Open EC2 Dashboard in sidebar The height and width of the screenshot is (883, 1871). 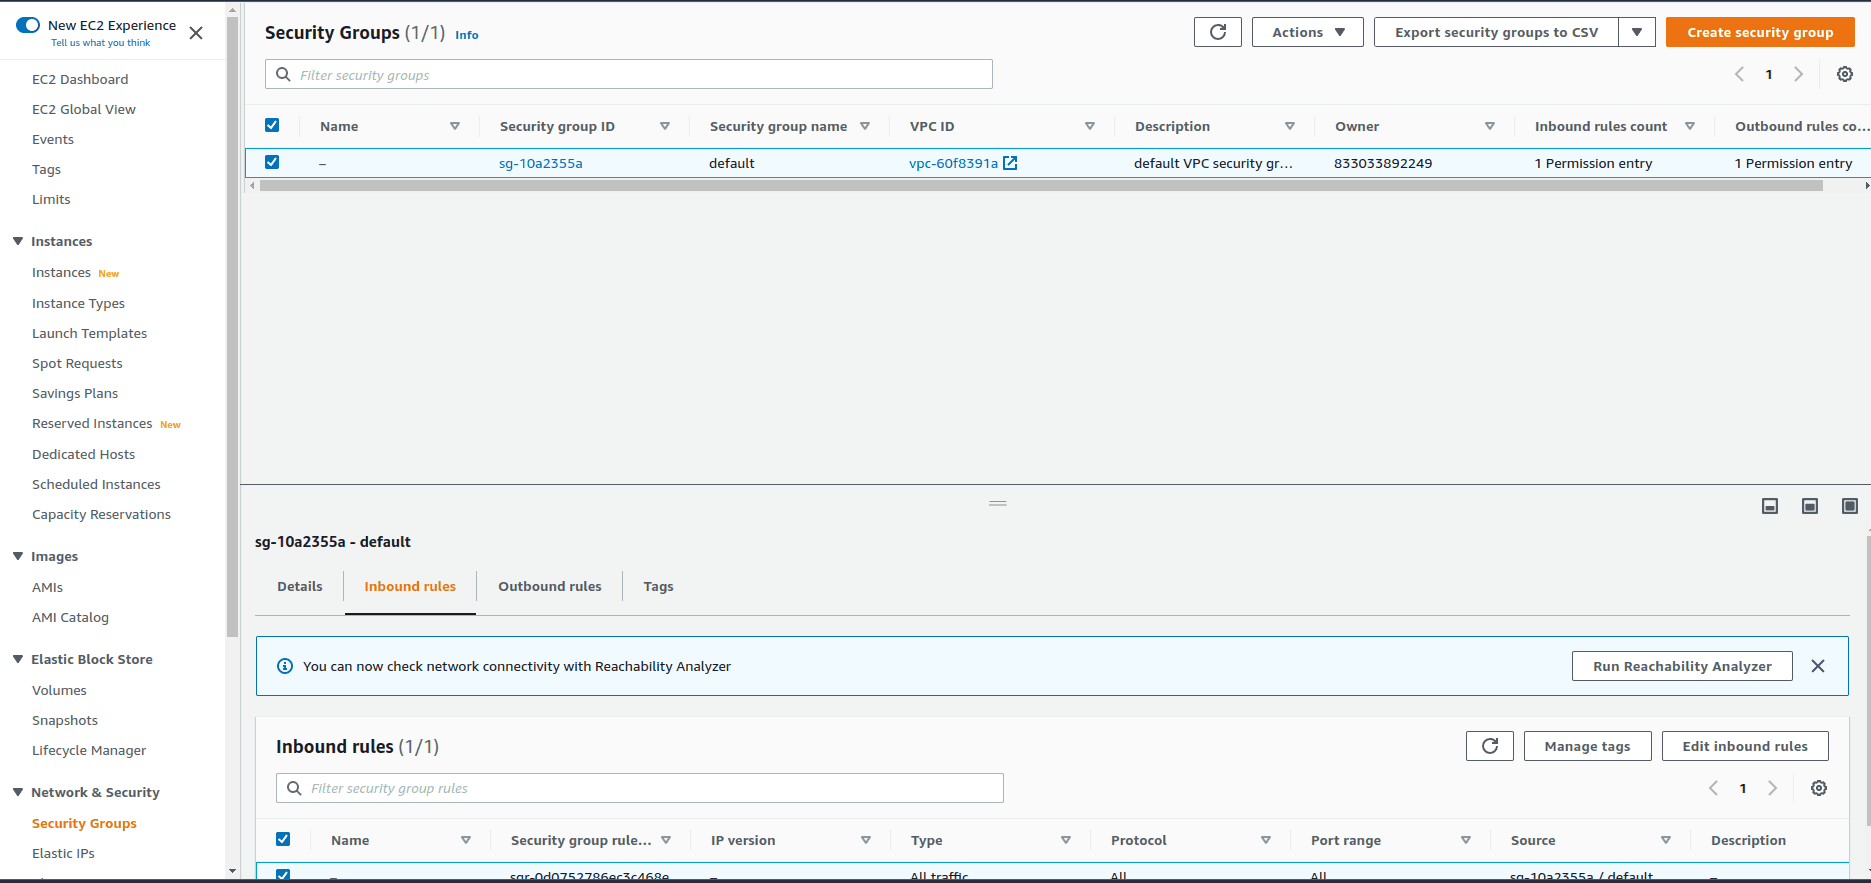coord(80,79)
